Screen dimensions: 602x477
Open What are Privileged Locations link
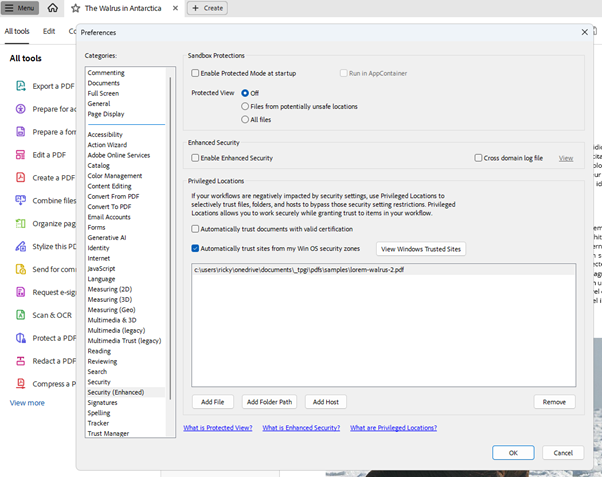tap(393, 428)
